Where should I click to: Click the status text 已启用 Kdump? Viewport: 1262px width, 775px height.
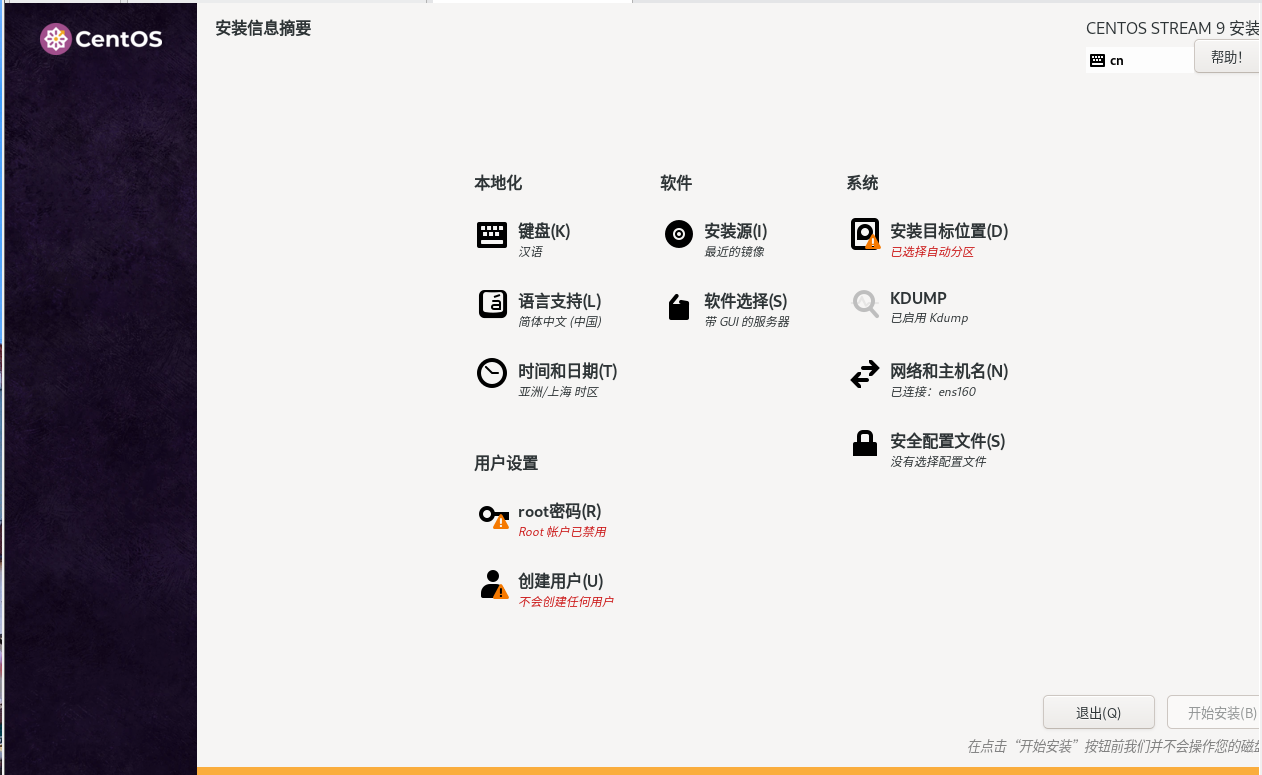click(x=929, y=318)
